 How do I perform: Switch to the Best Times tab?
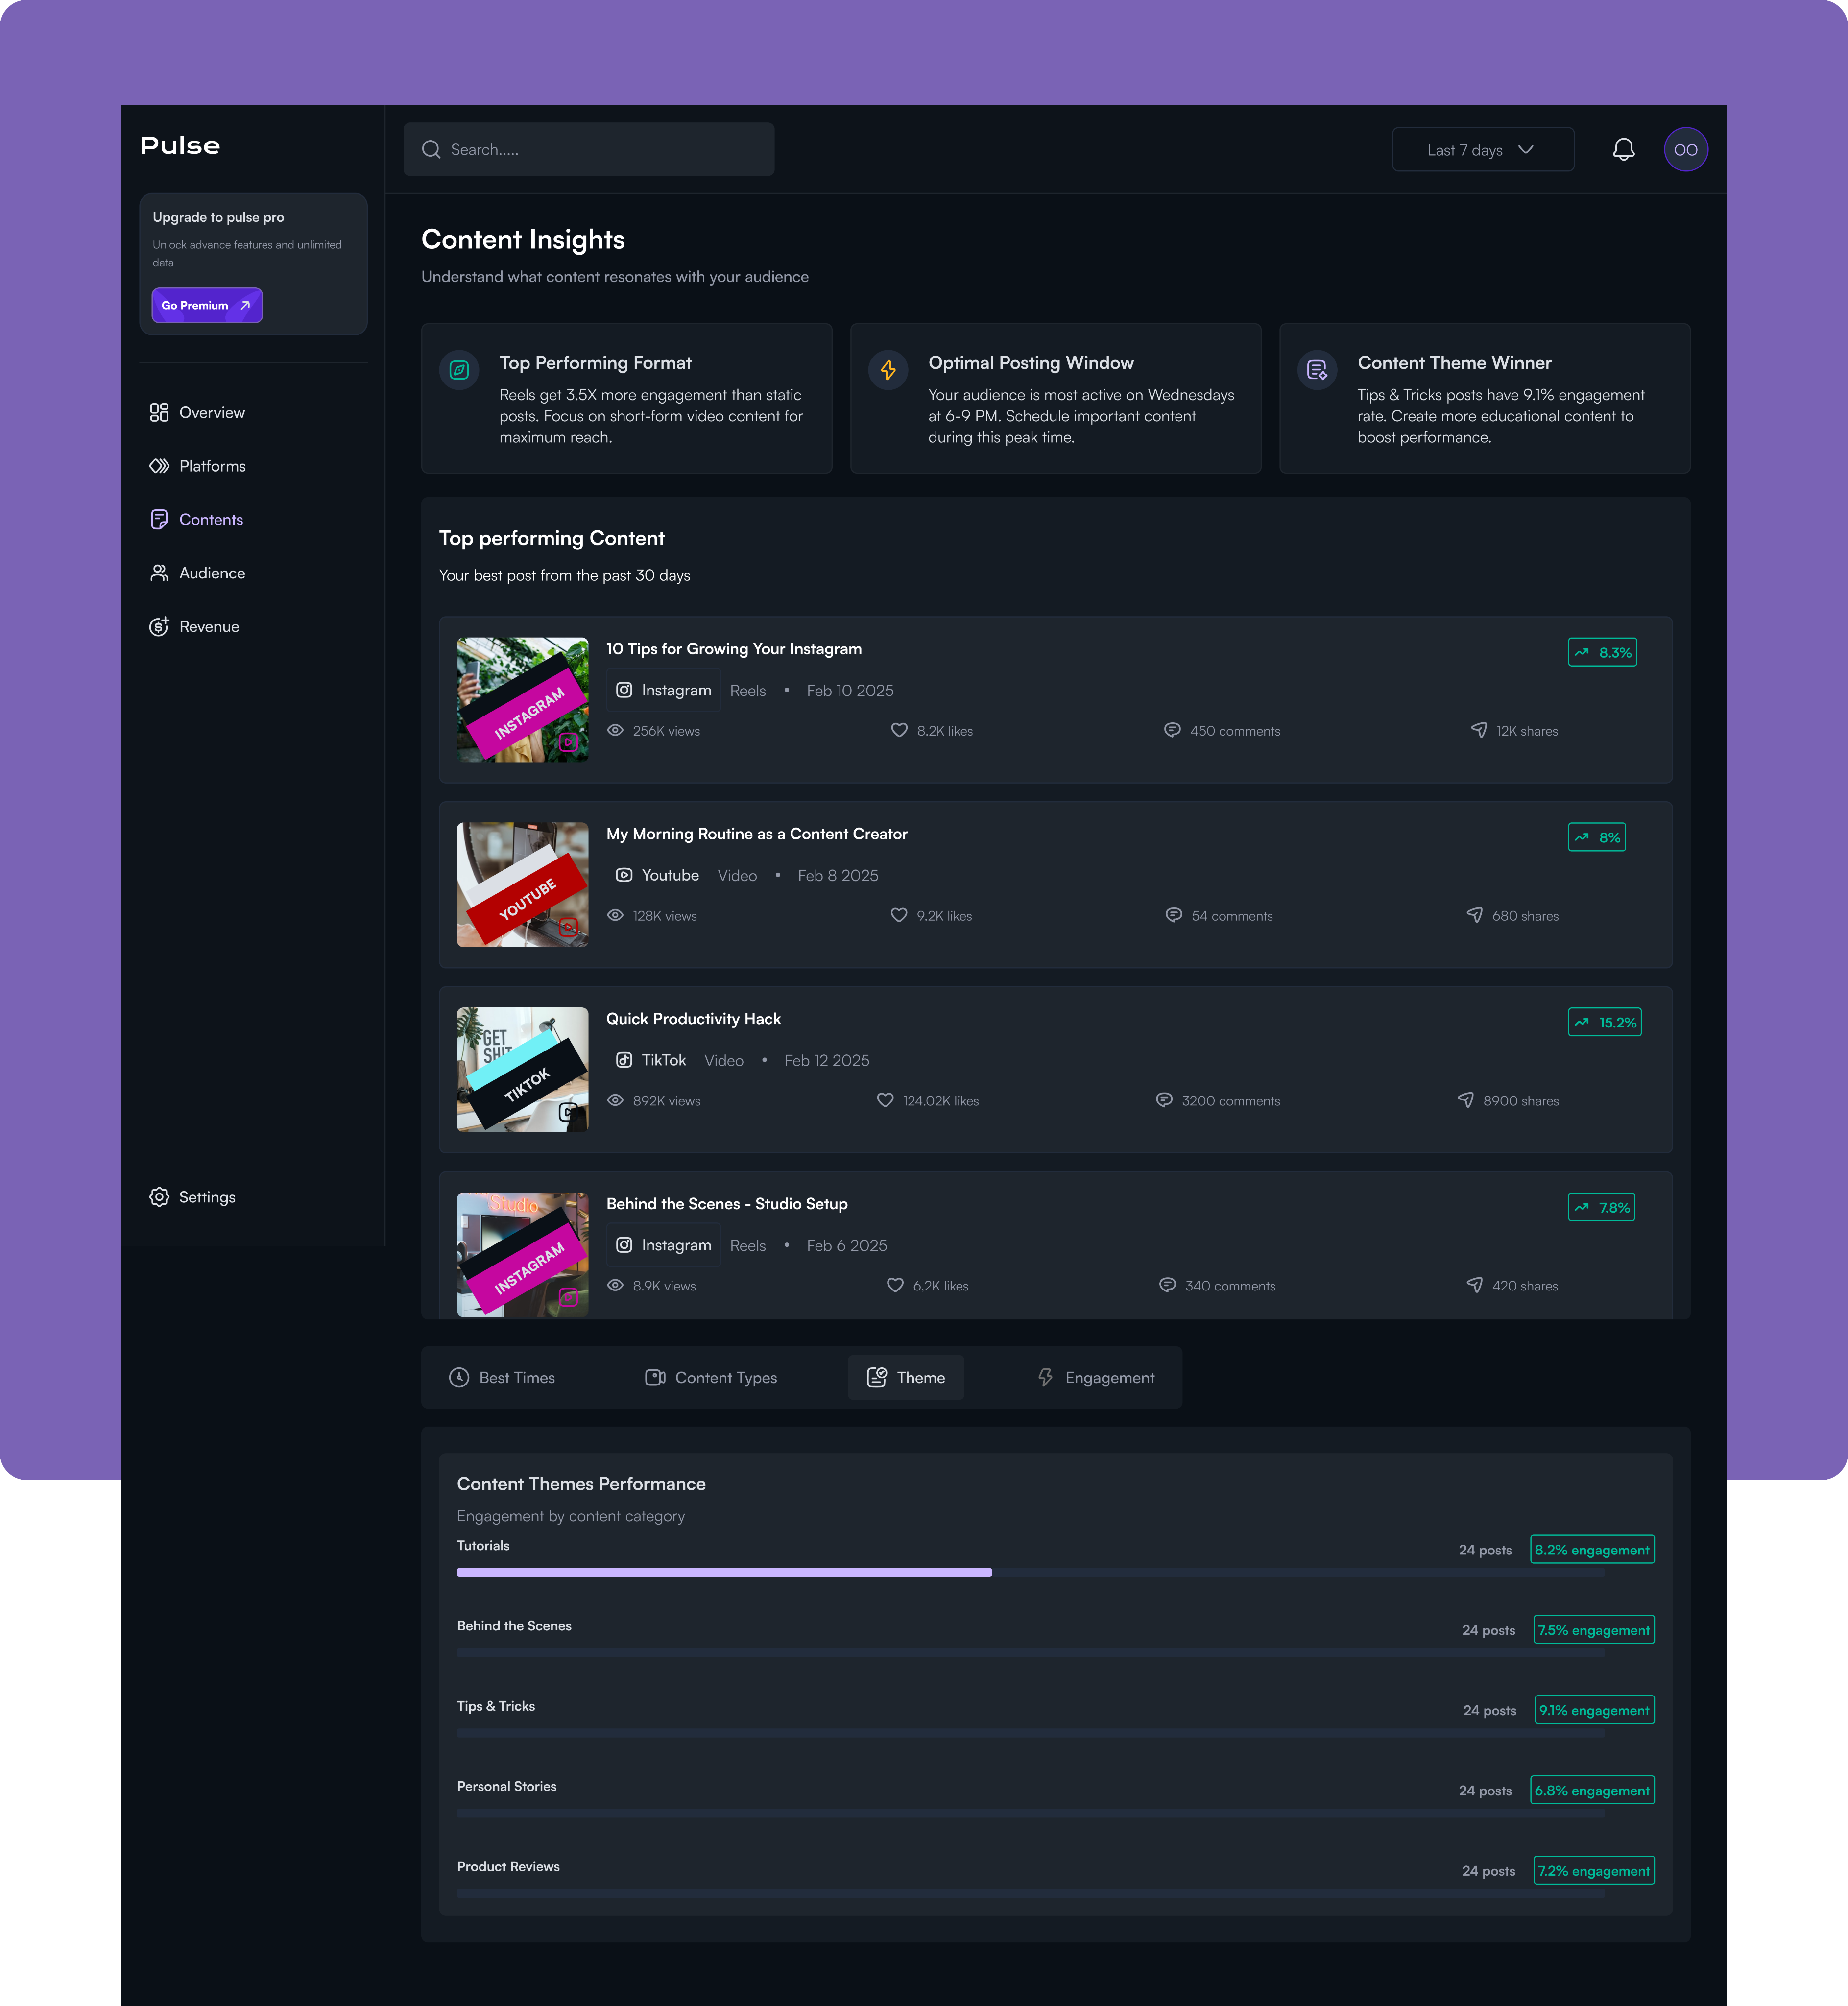(502, 1378)
